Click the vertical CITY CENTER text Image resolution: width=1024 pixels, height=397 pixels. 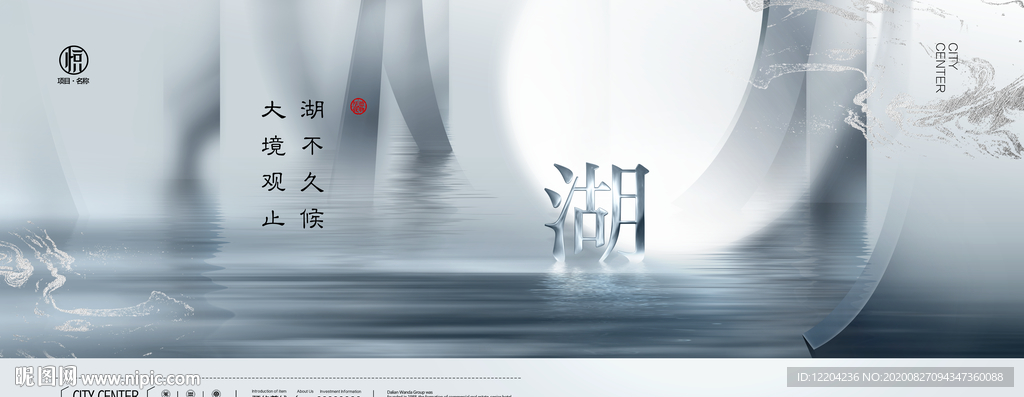946,68
